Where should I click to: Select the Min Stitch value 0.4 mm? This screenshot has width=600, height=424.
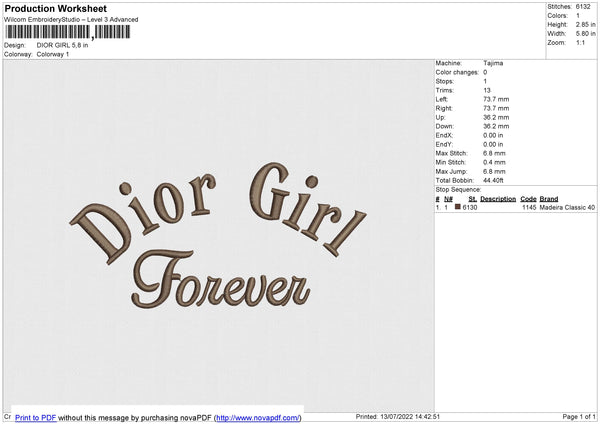(494, 163)
